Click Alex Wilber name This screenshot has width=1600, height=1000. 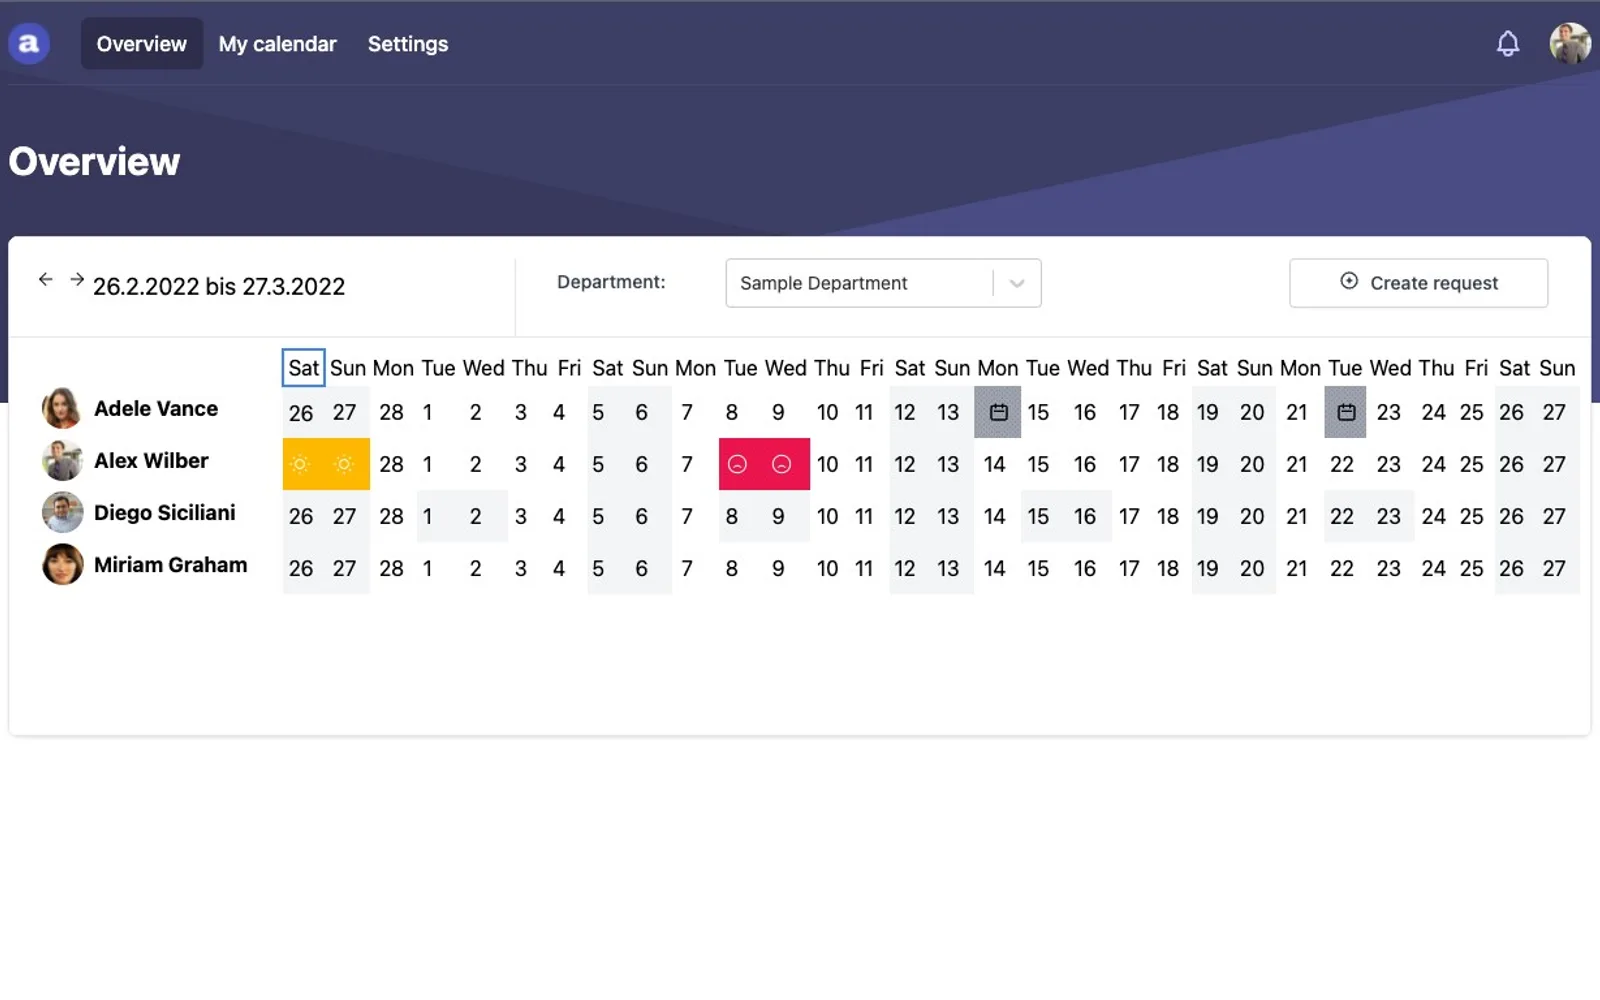click(x=151, y=460)
